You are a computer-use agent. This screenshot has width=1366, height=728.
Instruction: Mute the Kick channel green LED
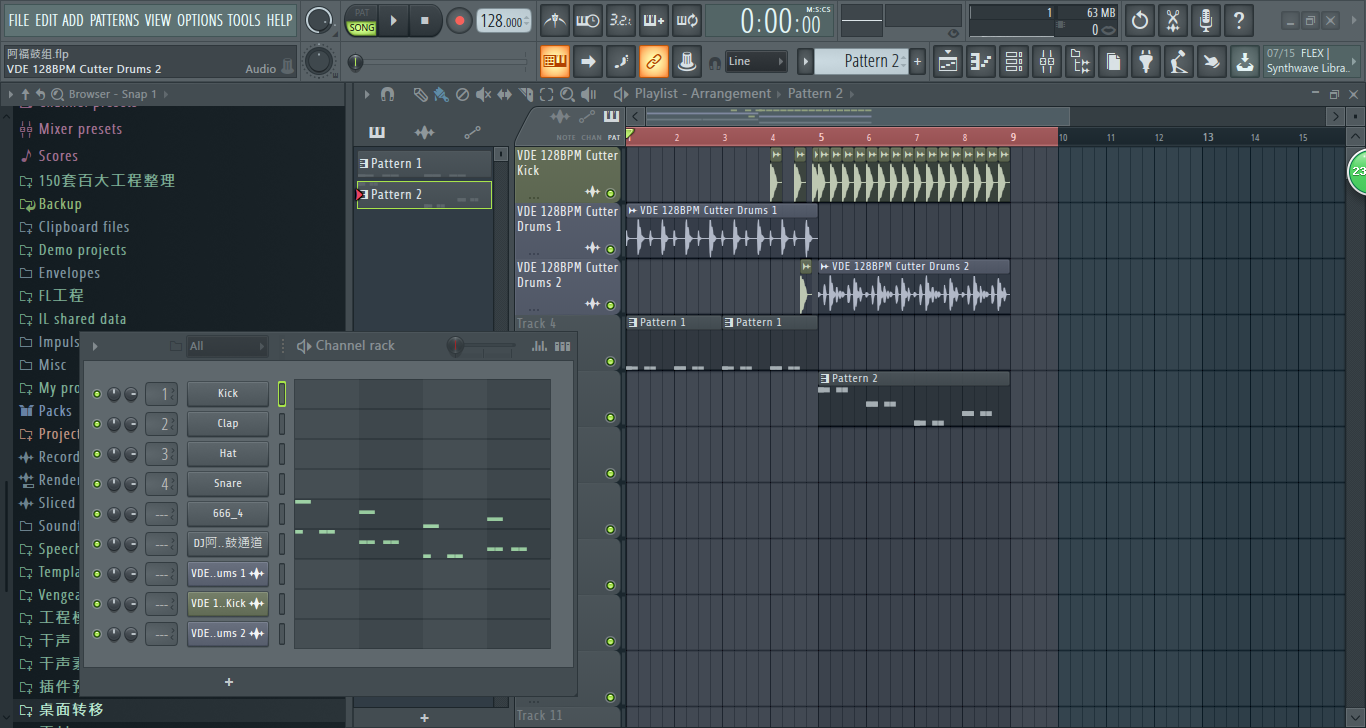[x=97, y=394]
